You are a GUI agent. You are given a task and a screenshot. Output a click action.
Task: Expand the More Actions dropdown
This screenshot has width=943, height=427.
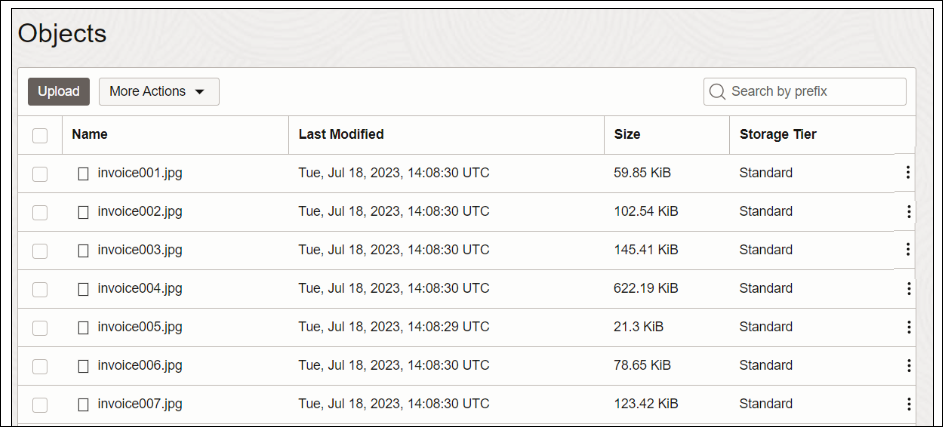click(159, 91)
